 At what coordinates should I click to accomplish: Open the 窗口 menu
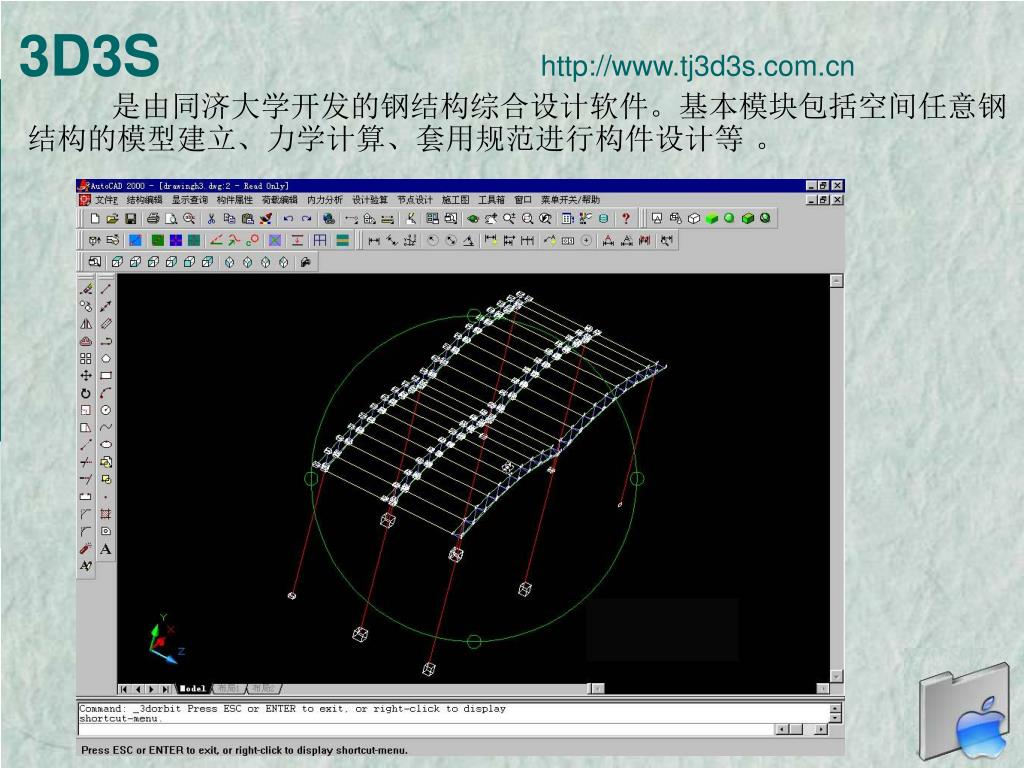[x=523, y=200]
